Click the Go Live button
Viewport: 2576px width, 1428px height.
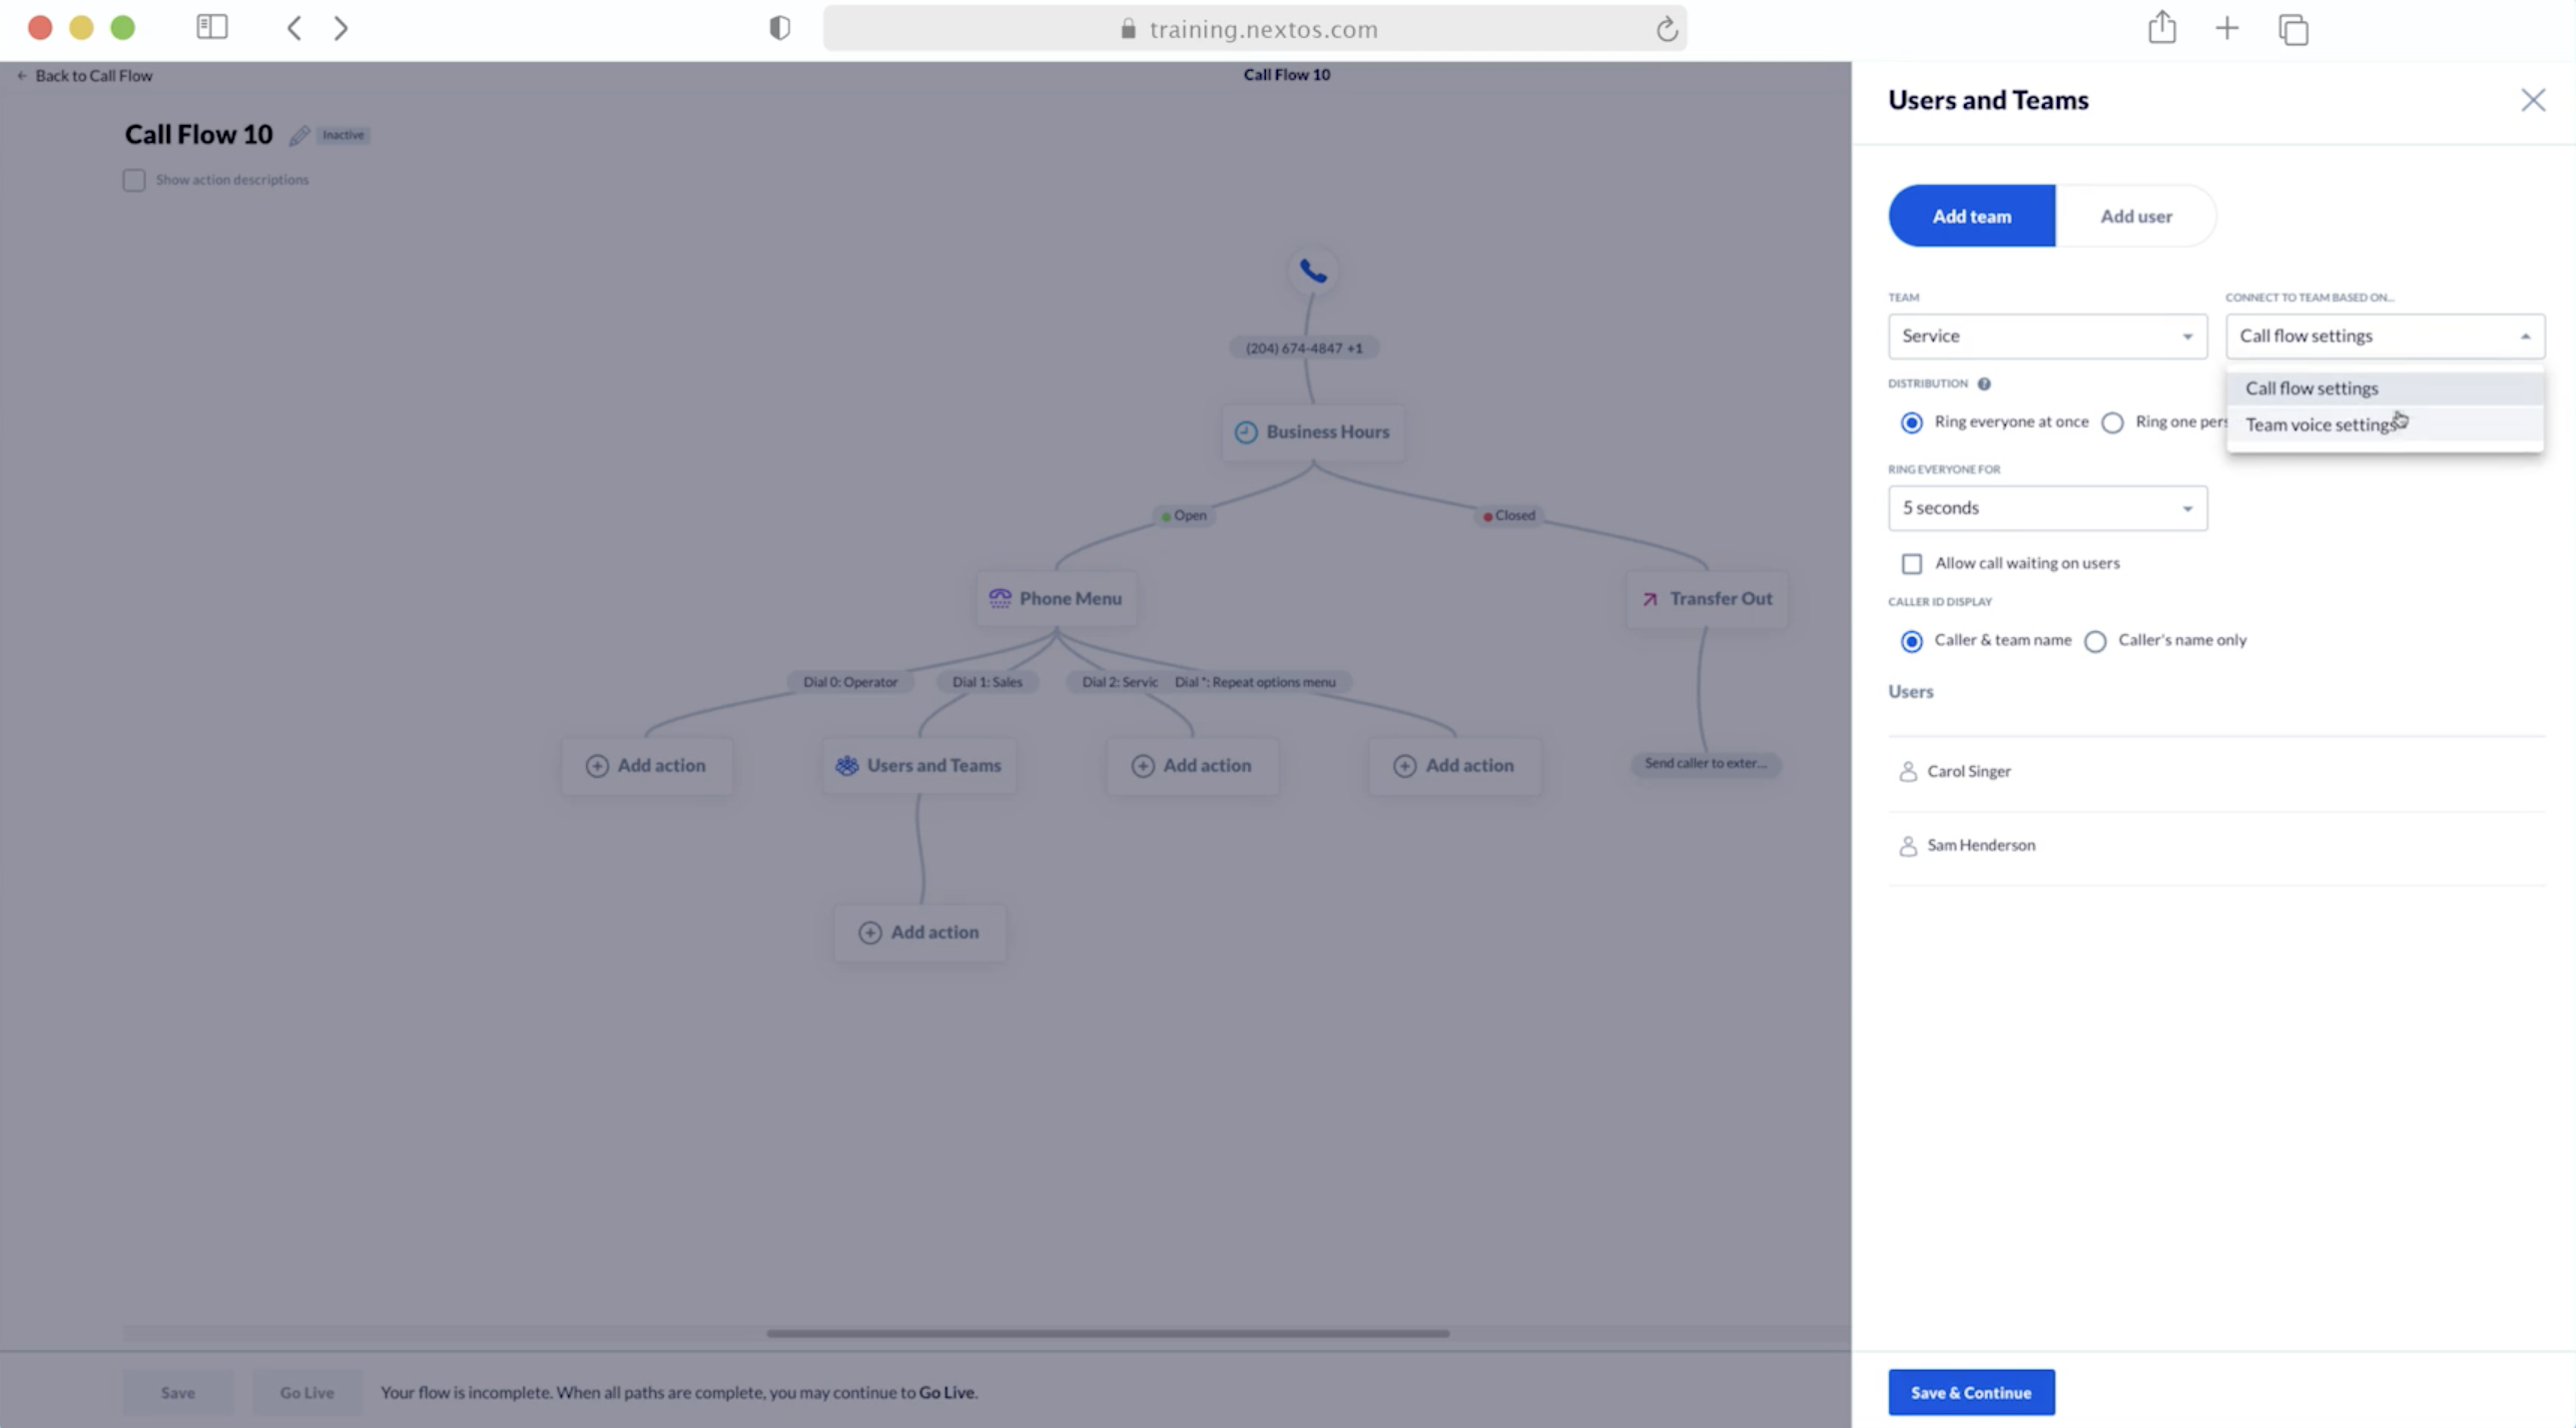pos(306,1391)
